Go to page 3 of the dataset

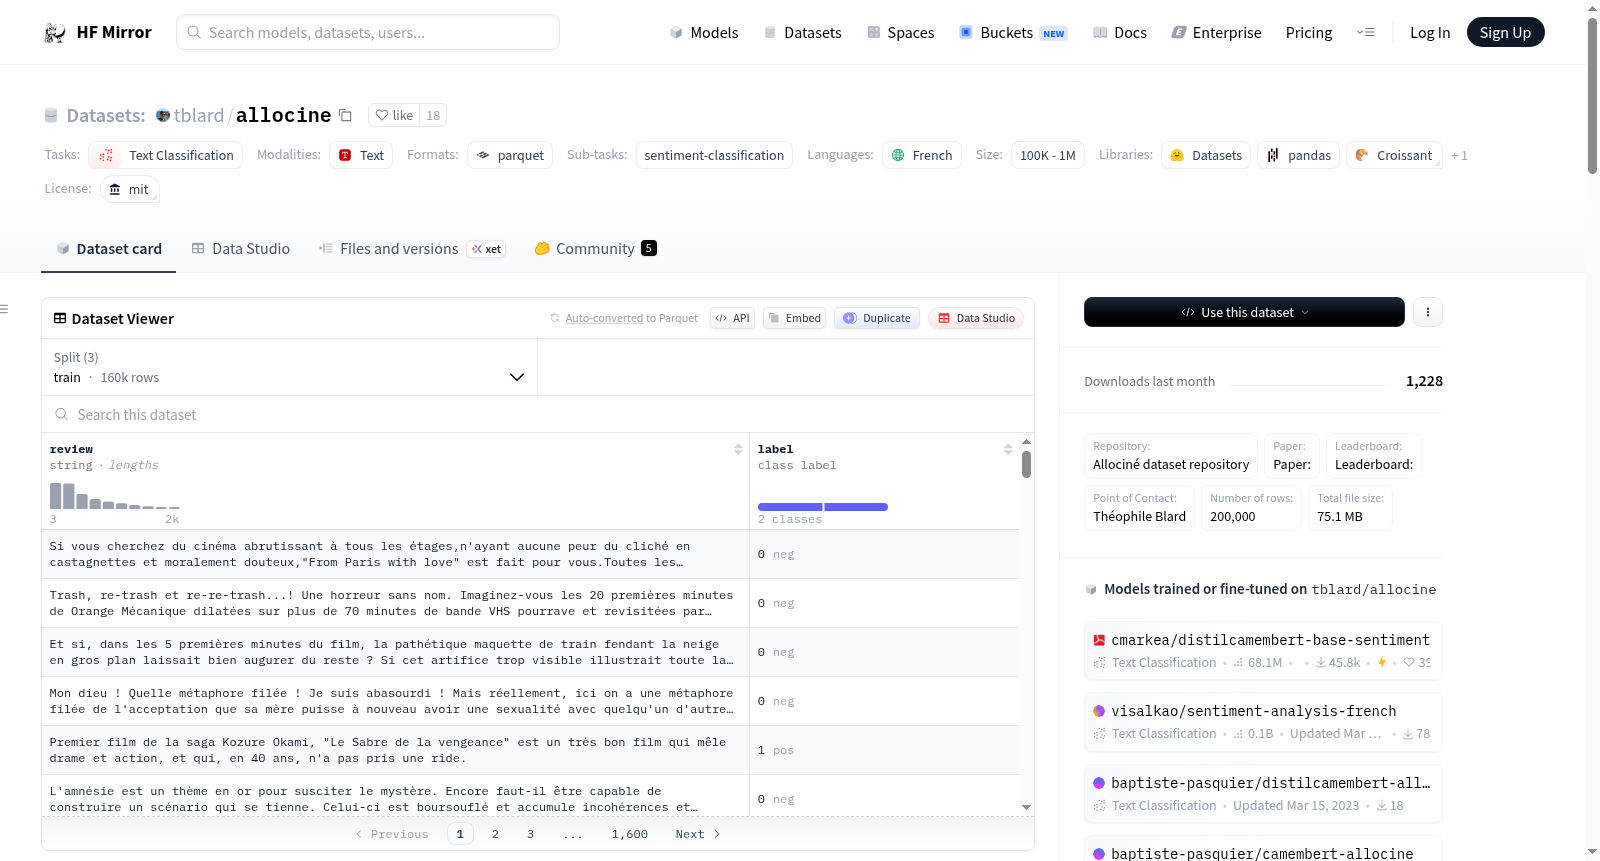(530, 834)
